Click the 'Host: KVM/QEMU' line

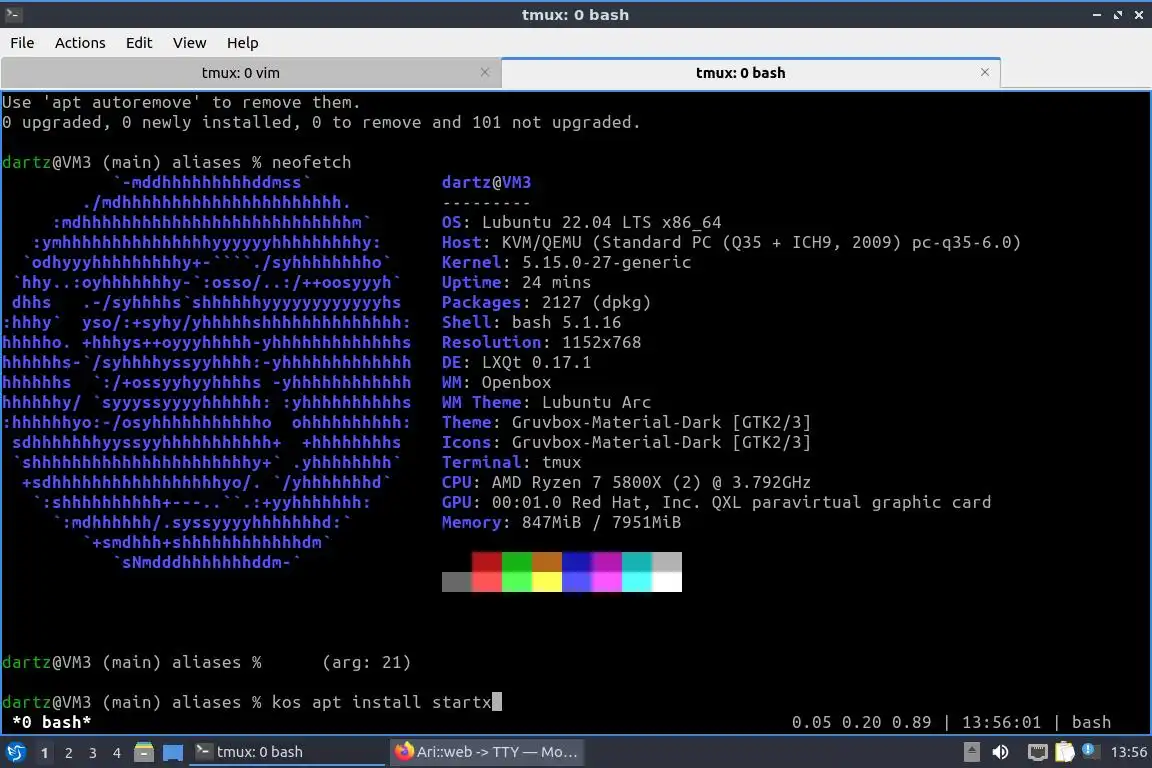[x=731, y=243]
